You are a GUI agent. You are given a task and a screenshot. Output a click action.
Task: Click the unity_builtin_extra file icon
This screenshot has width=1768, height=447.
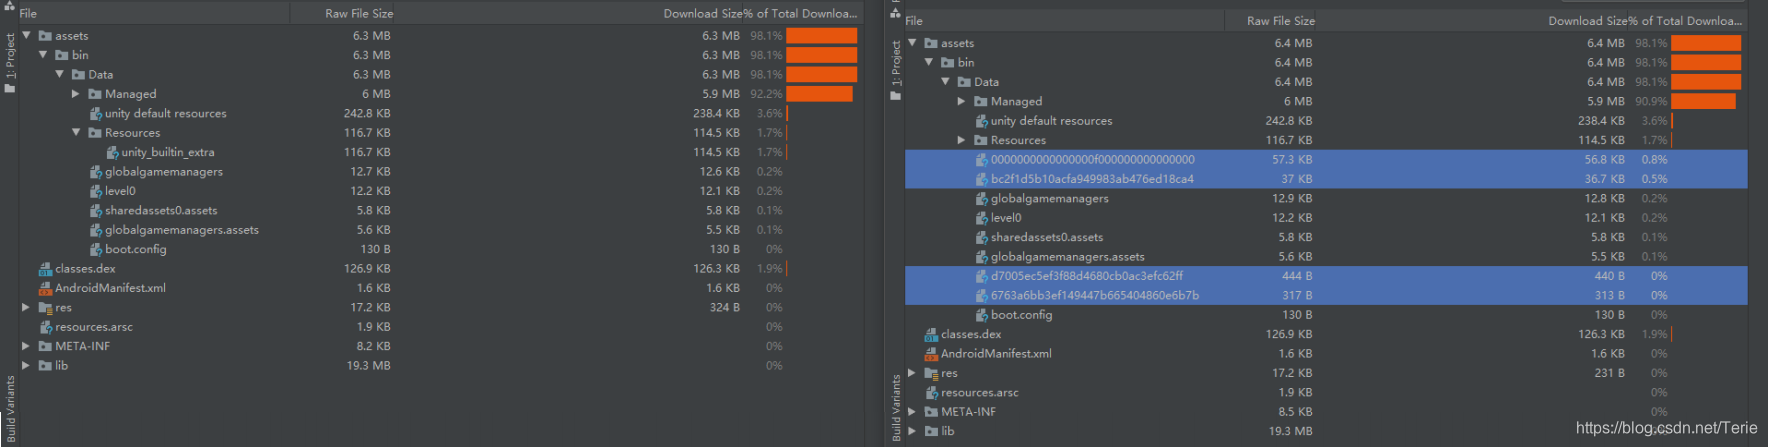[x=112, y=152]
